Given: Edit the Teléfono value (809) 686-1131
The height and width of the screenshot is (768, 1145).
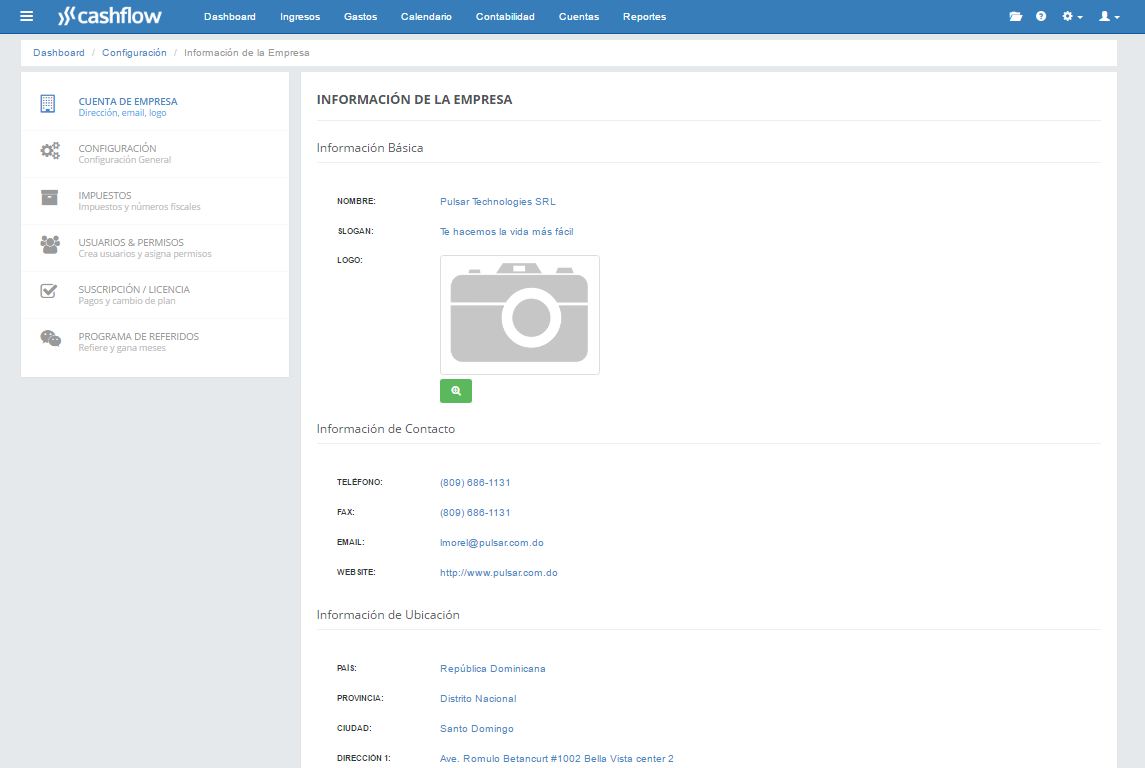Looking at the screenshot, I should click(x=475, y=483).
